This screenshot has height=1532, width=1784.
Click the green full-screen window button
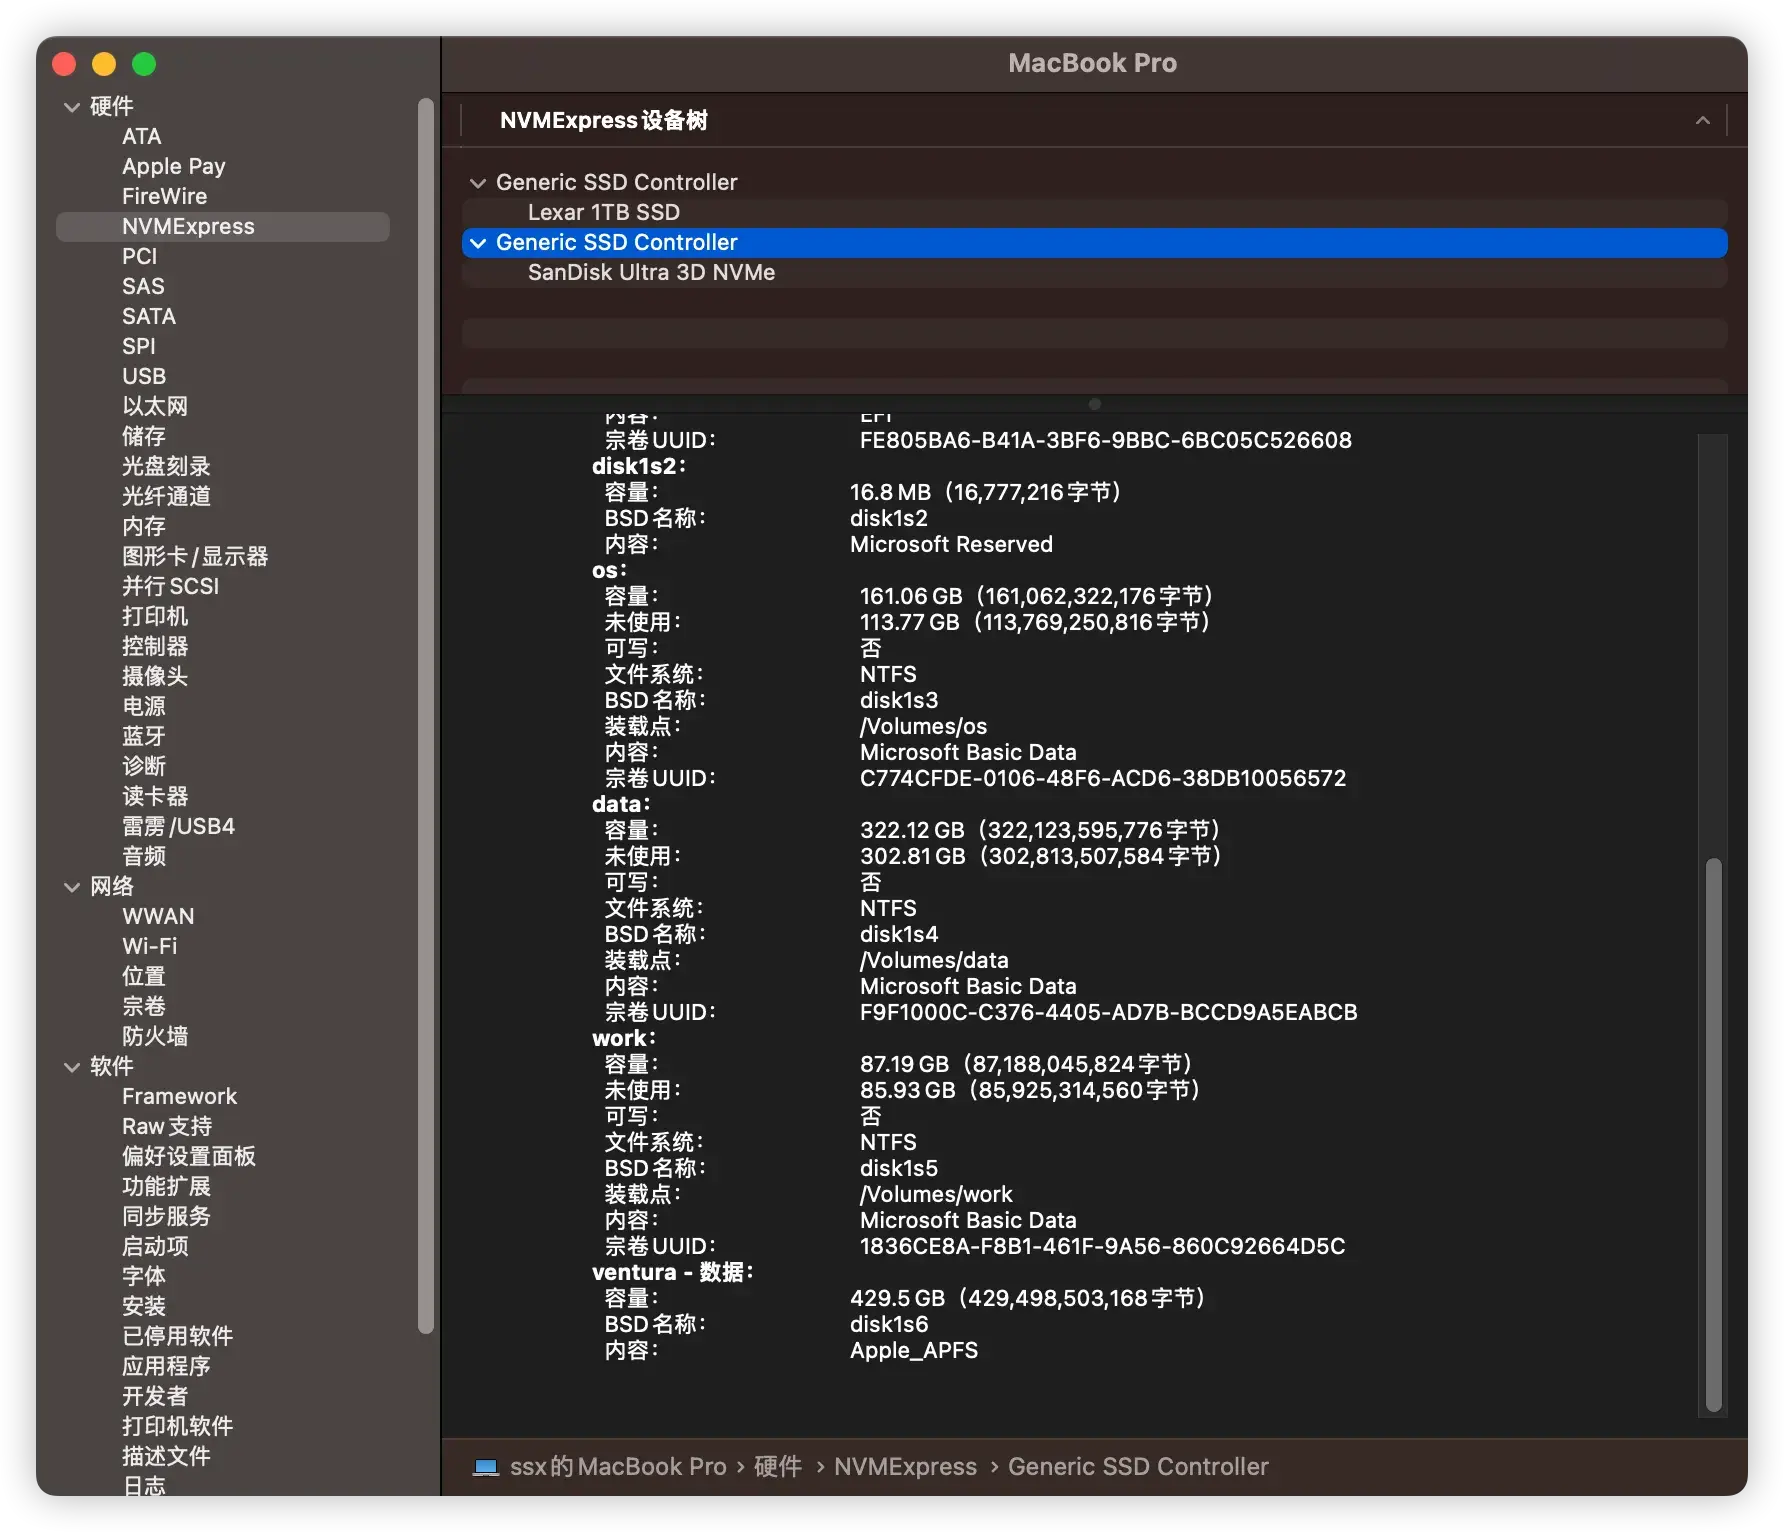(x=144, y=65)
